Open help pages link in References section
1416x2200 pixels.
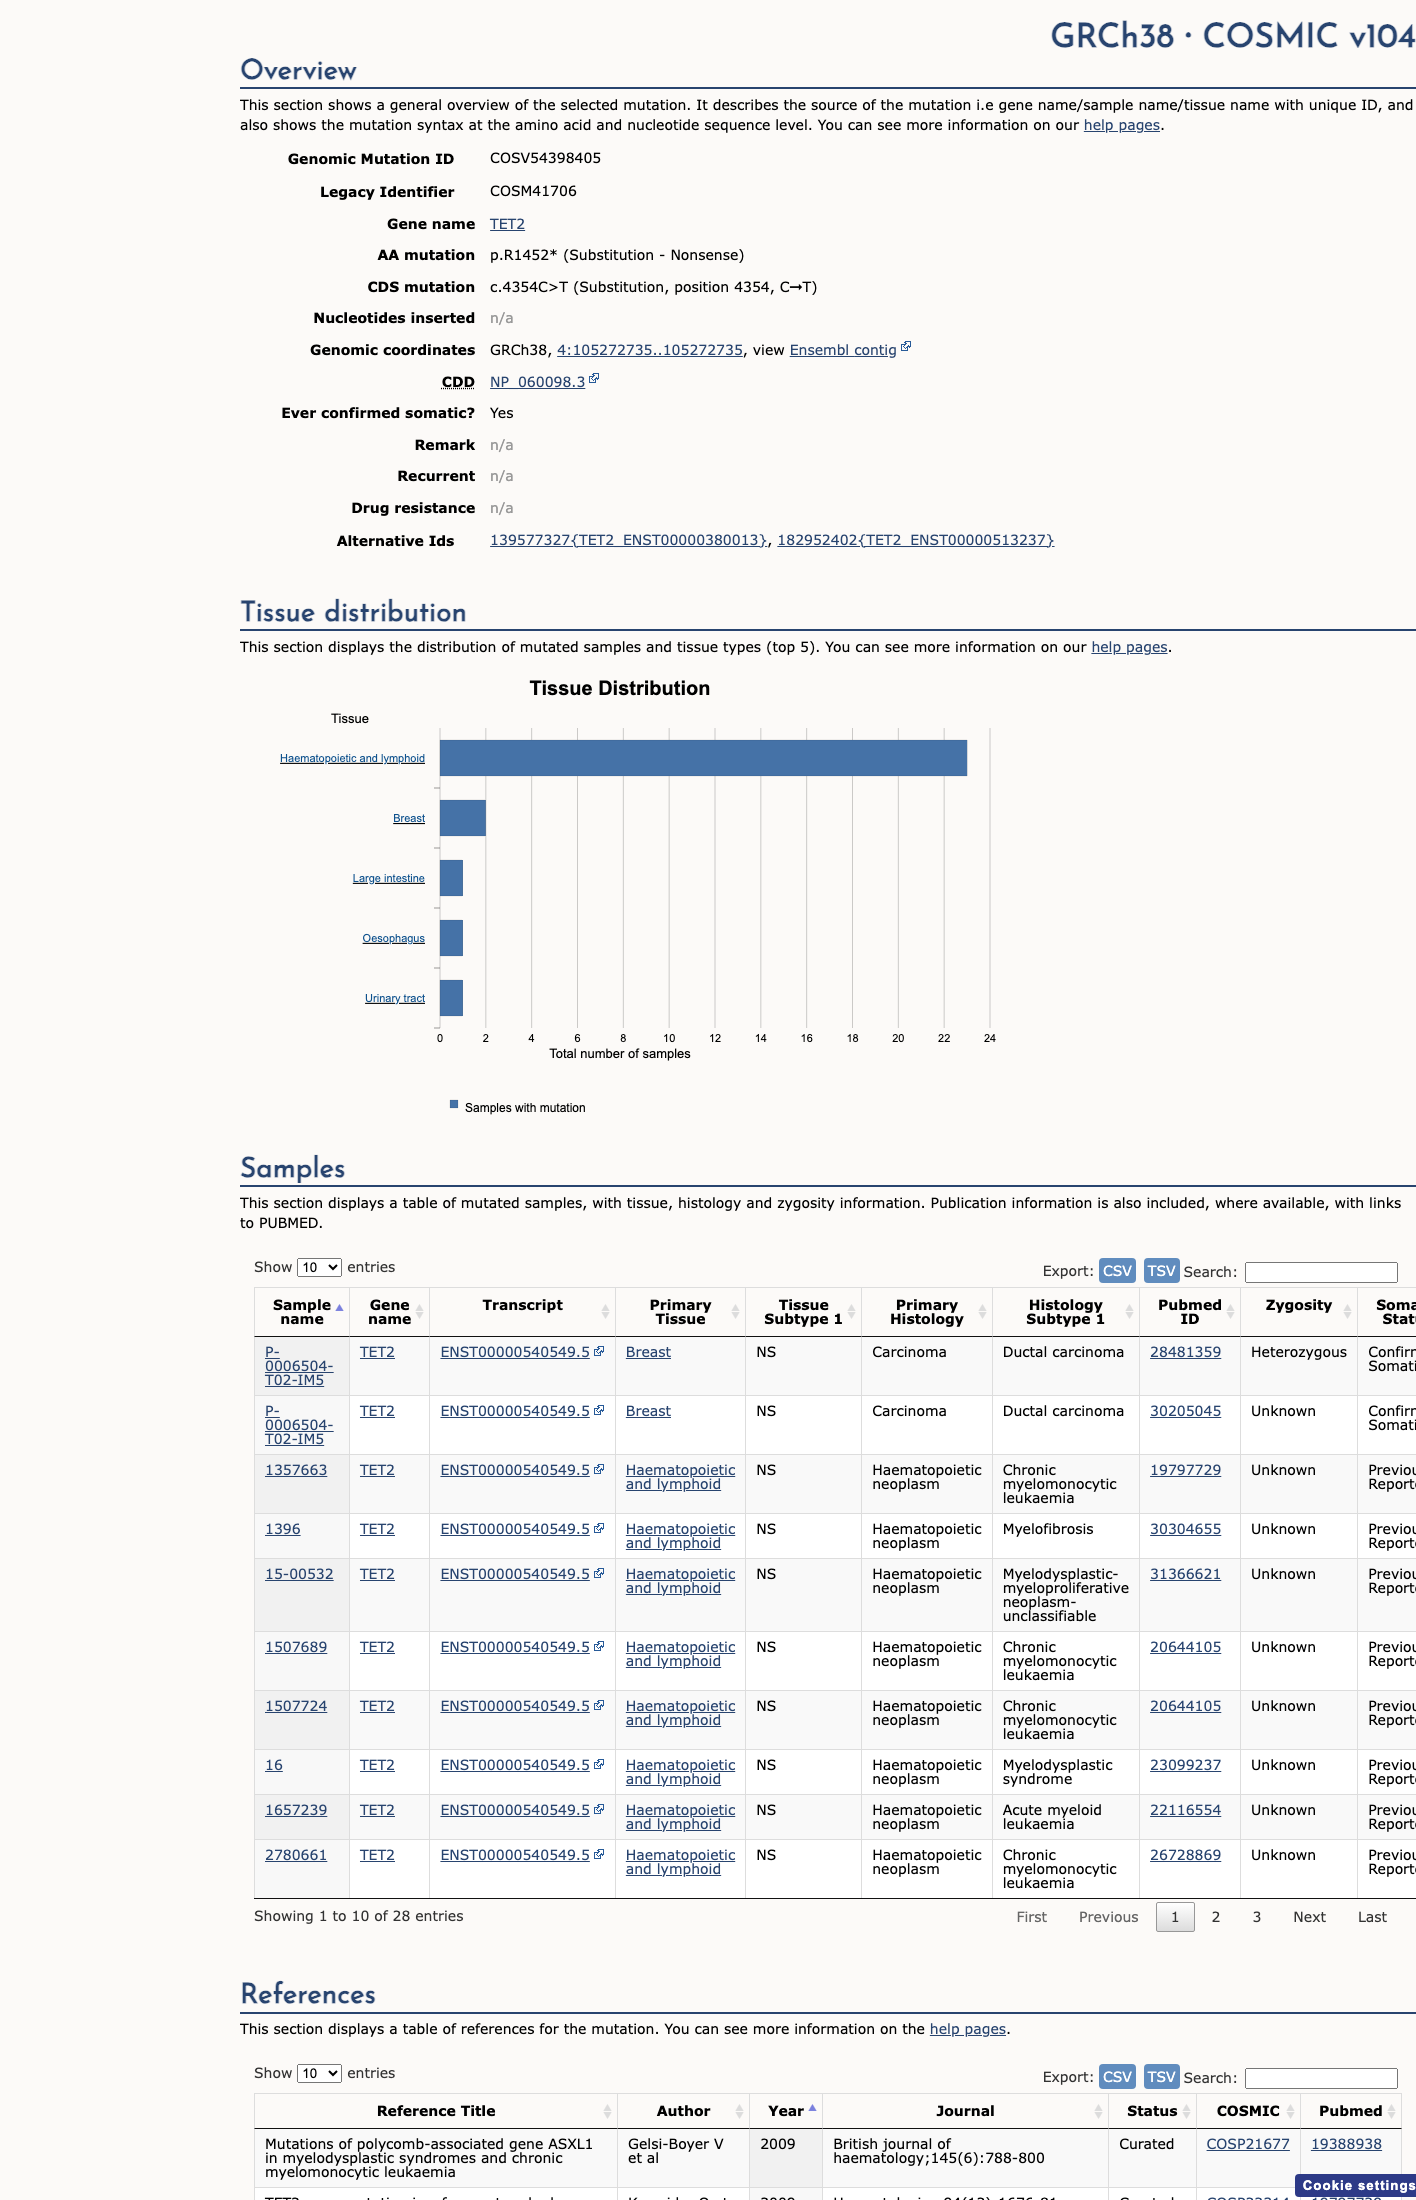(x=968, y=2029)
